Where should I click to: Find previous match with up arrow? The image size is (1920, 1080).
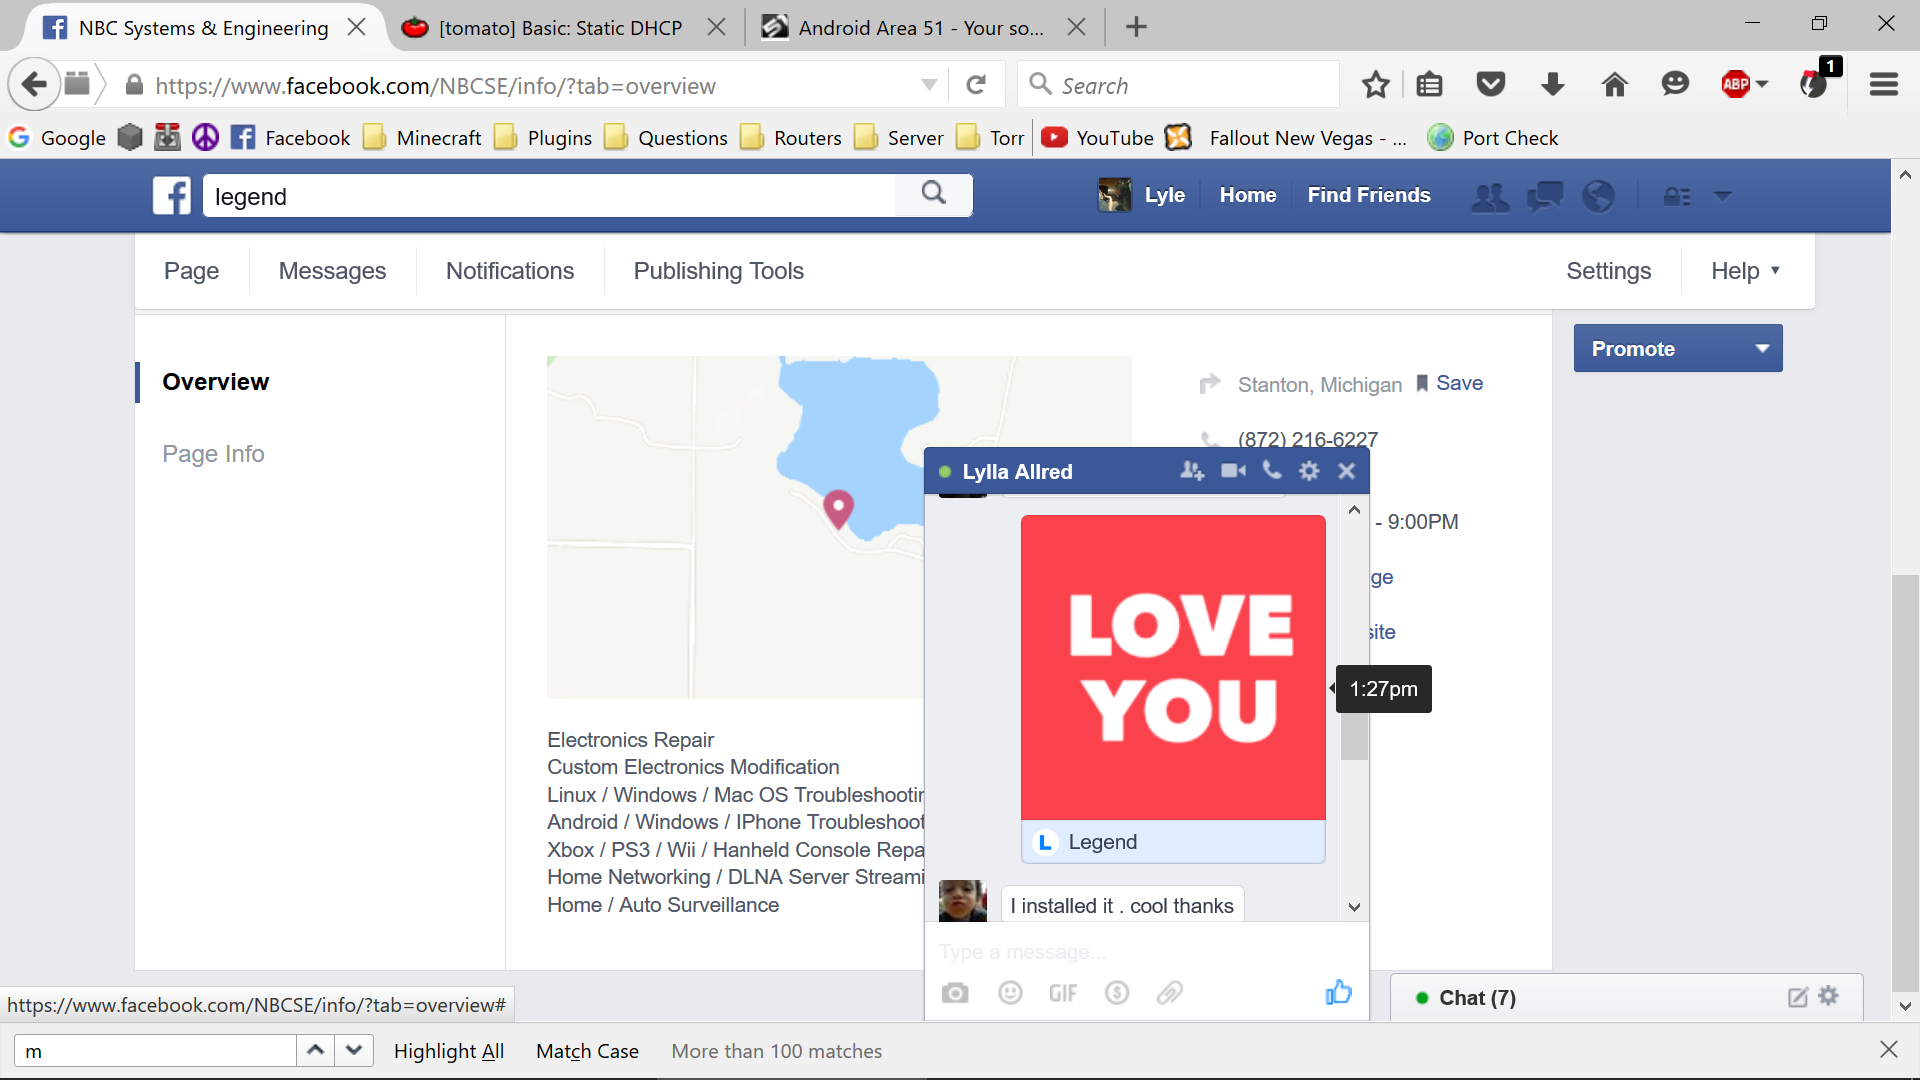315,1050
